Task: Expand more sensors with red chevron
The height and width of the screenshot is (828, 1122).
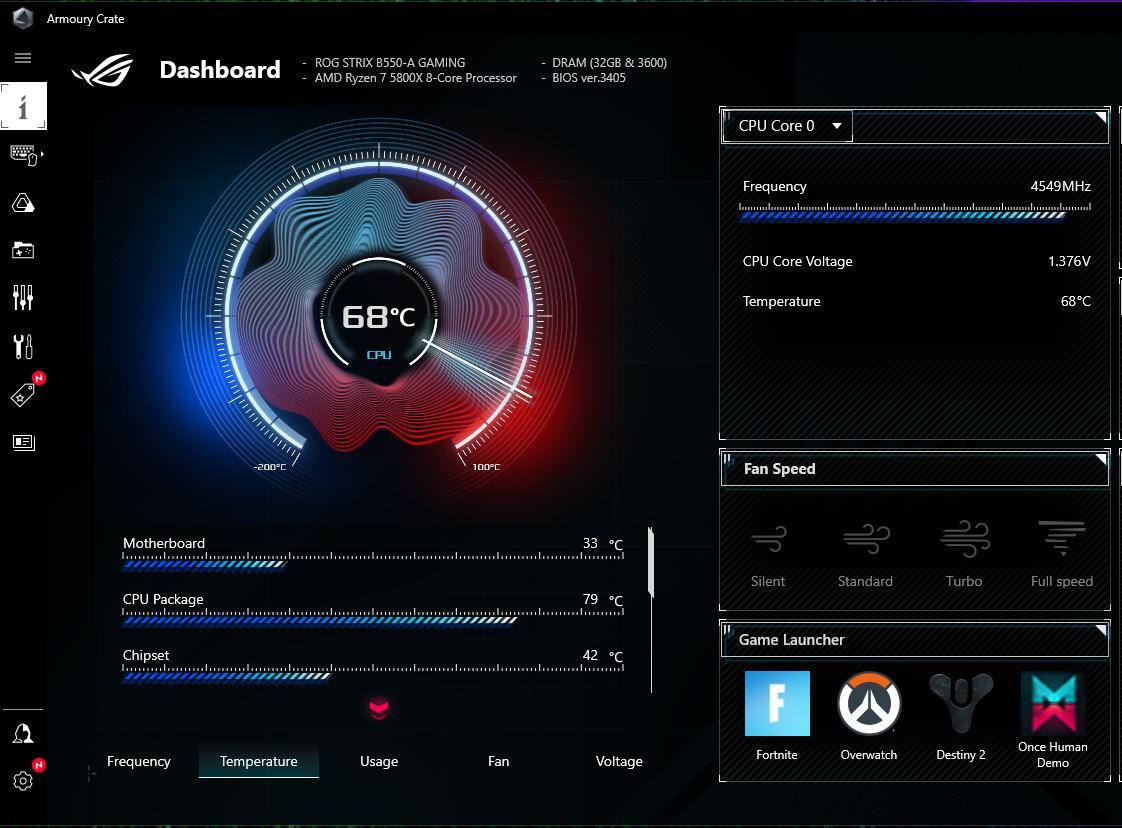Action: [x=379, y=710]
